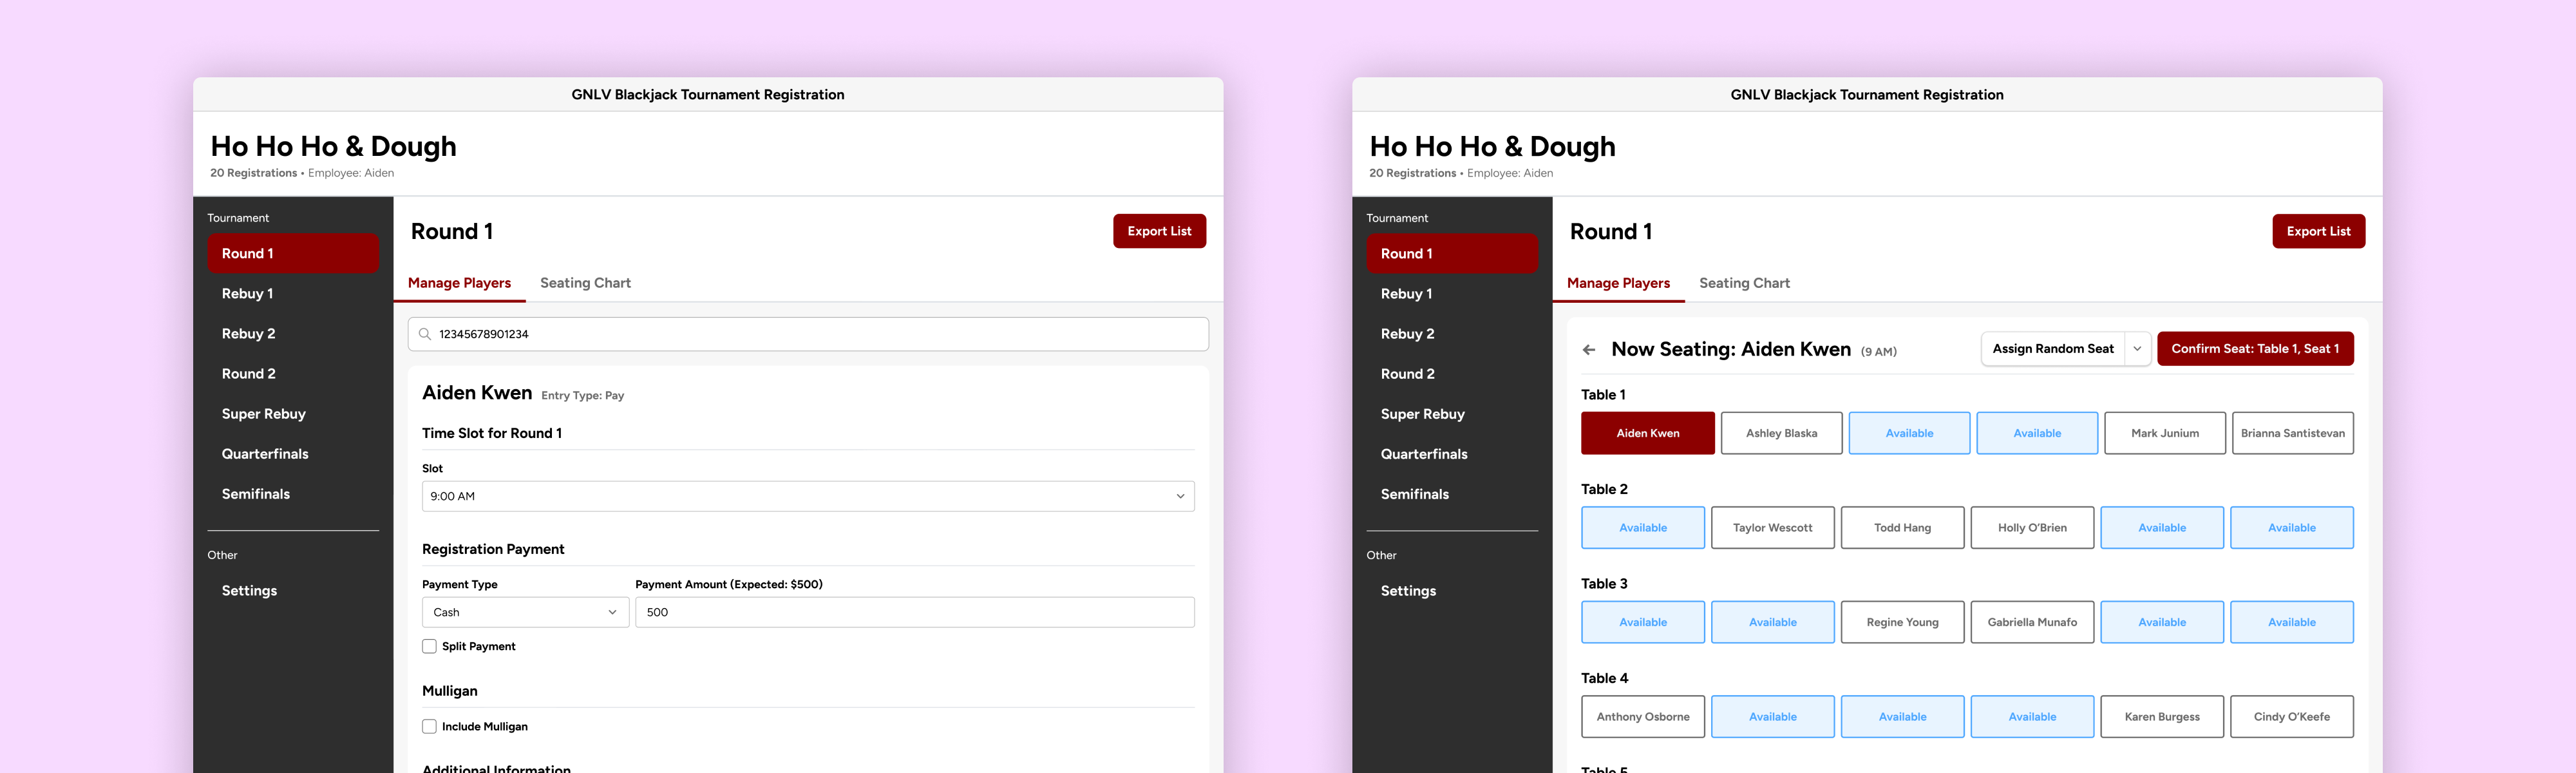2576x773 pixels.
Task: Click Export List button in left window
Action: 1159,231
